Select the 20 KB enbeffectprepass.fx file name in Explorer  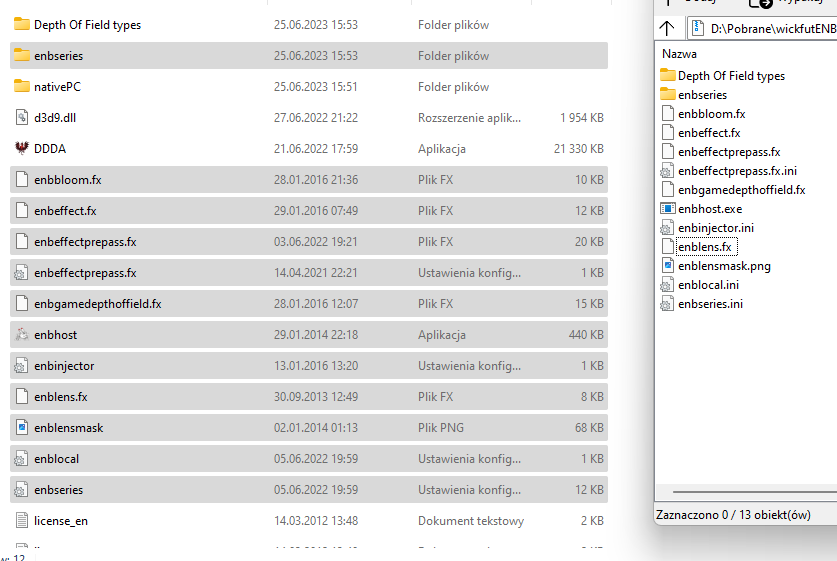[x=85, y=242]
